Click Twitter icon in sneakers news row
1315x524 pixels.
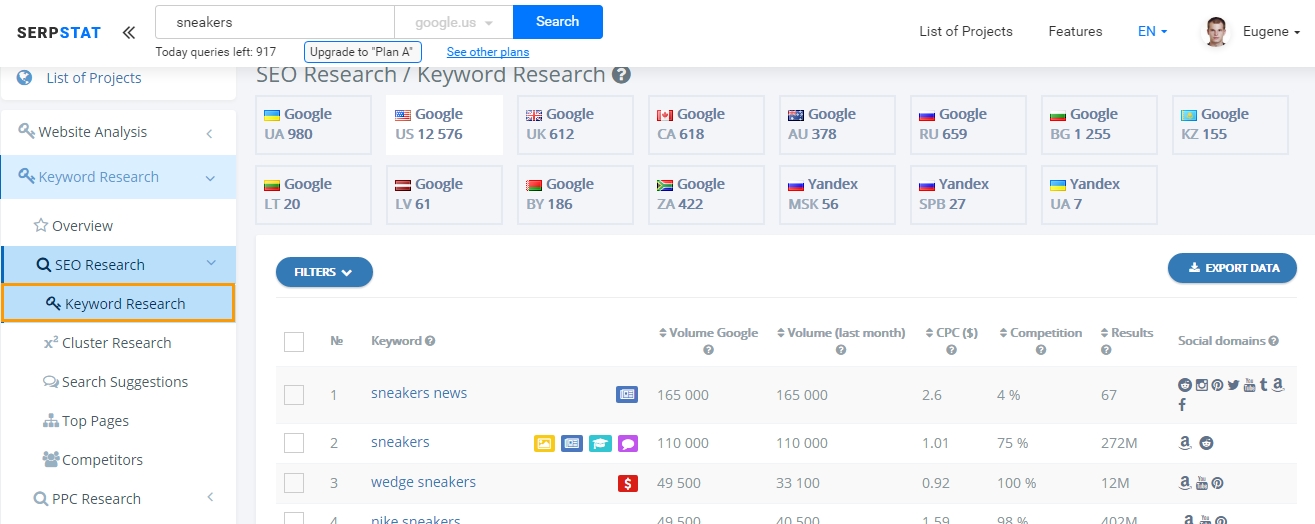pyautogui.click(x=1233, y=385)
